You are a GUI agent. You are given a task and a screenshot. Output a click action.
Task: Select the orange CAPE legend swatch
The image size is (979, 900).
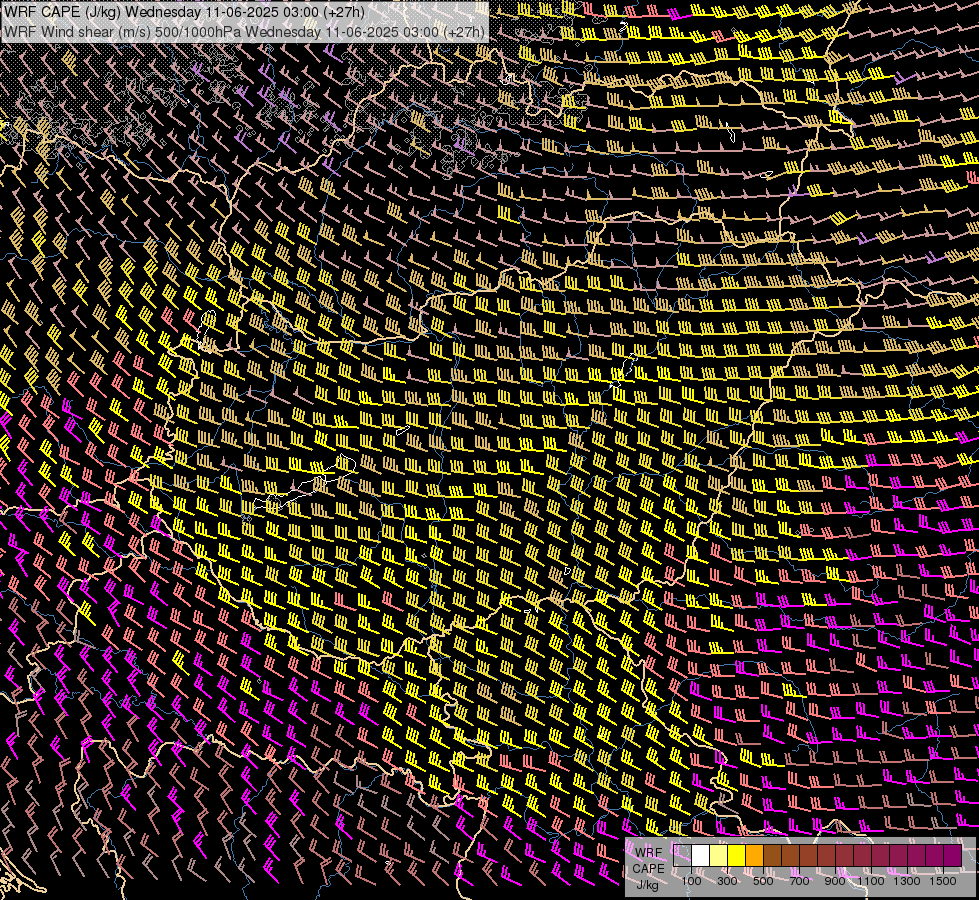click(x=754, y=856)
